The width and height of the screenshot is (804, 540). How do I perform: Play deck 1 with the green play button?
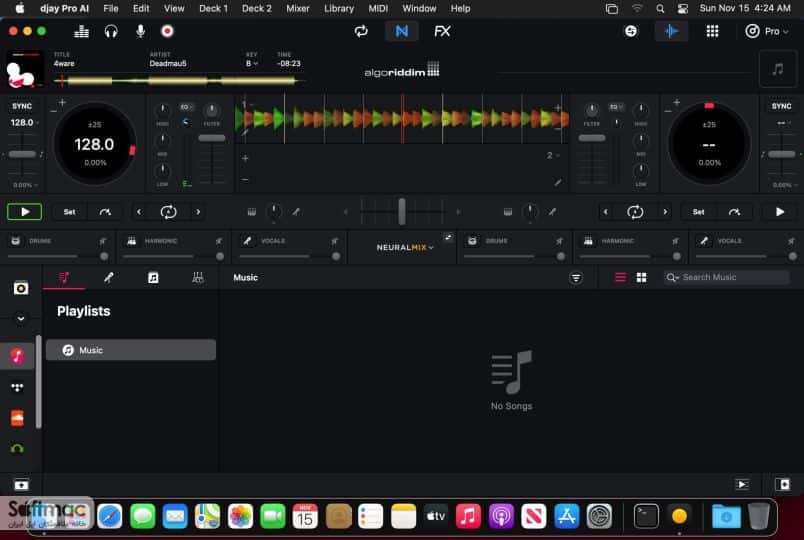(x=25, y=212)
